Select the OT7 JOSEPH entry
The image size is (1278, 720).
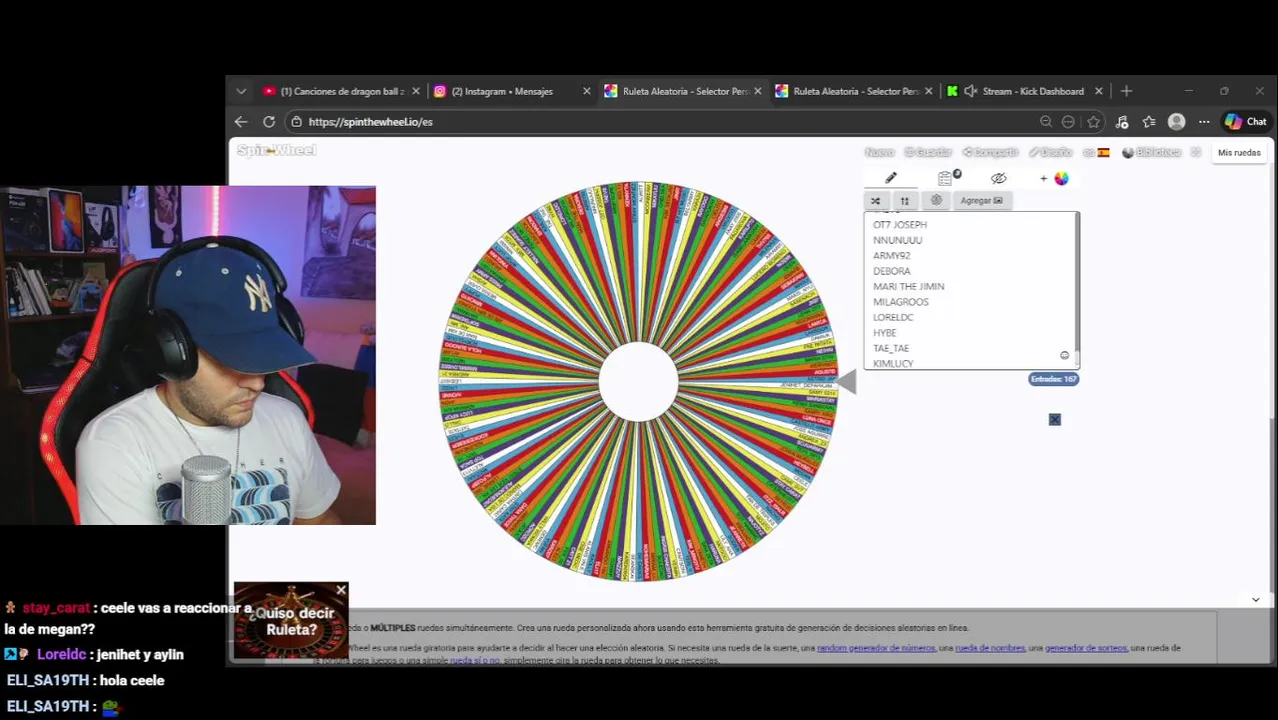tap(900, 225)
